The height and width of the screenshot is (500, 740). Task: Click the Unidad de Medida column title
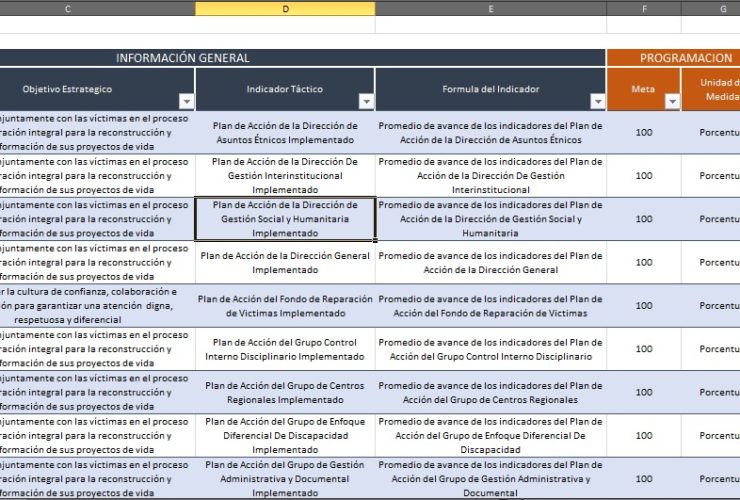[719, 89]
